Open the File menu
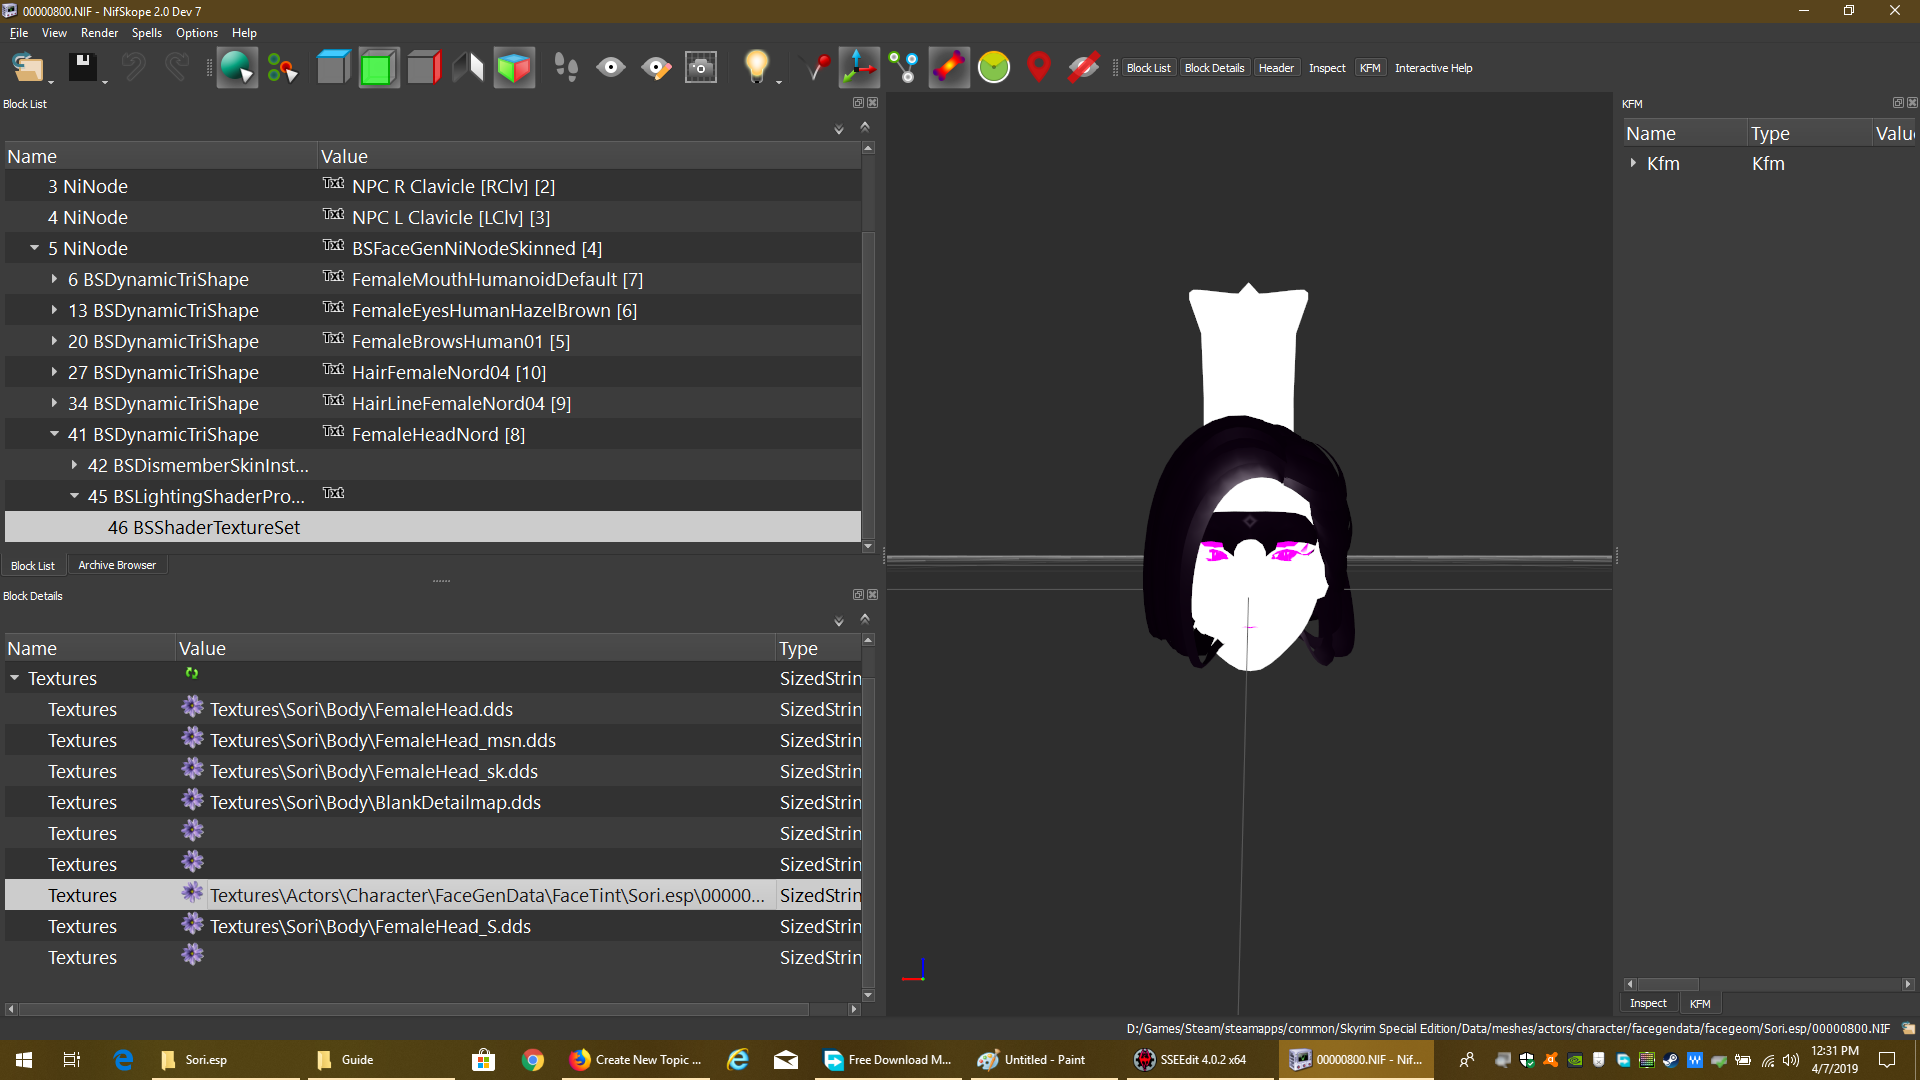The width and height of the screenshot is (1920, 1080). pos(19,33)
